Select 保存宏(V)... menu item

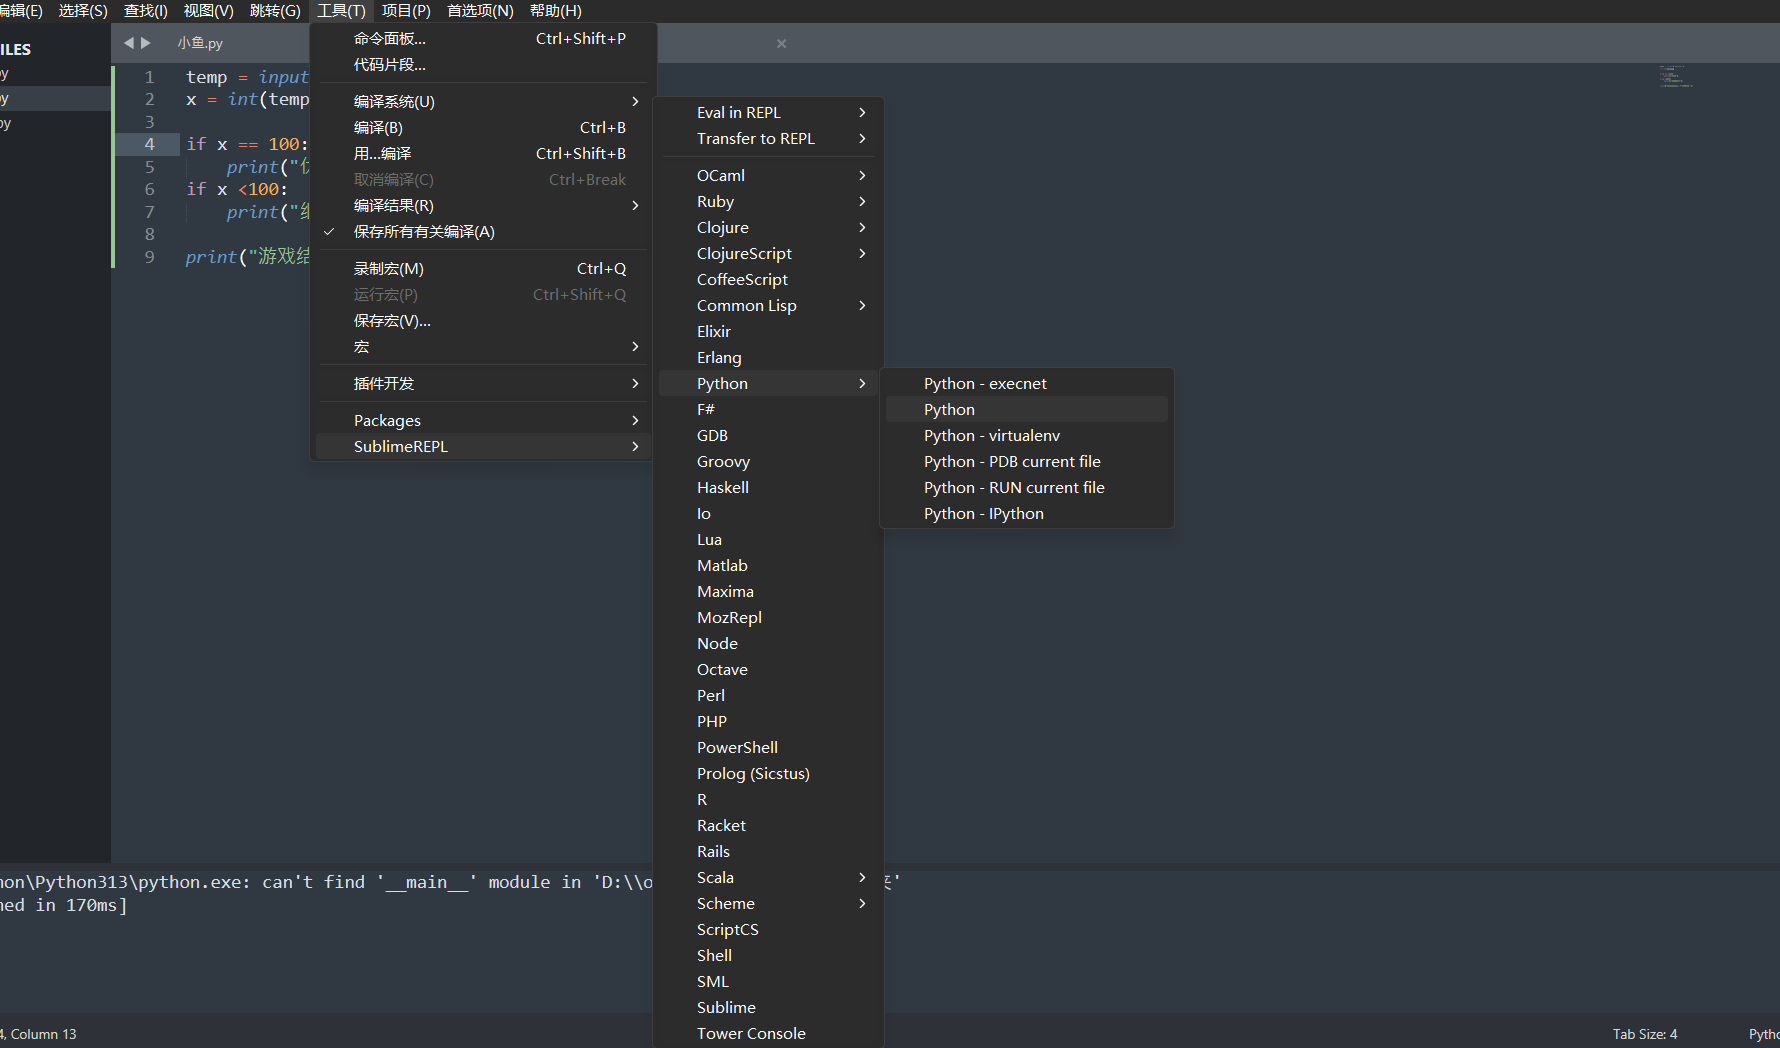pos(481,321)
